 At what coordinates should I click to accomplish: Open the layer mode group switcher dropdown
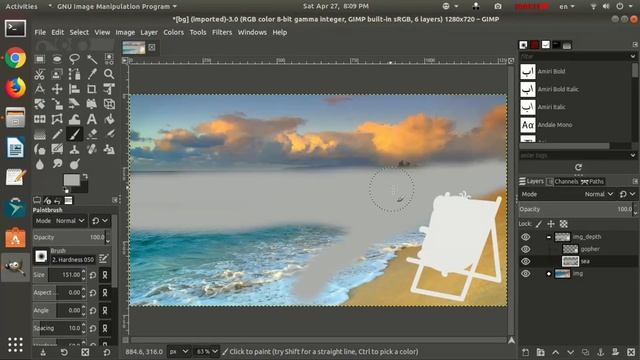point(627,194)
